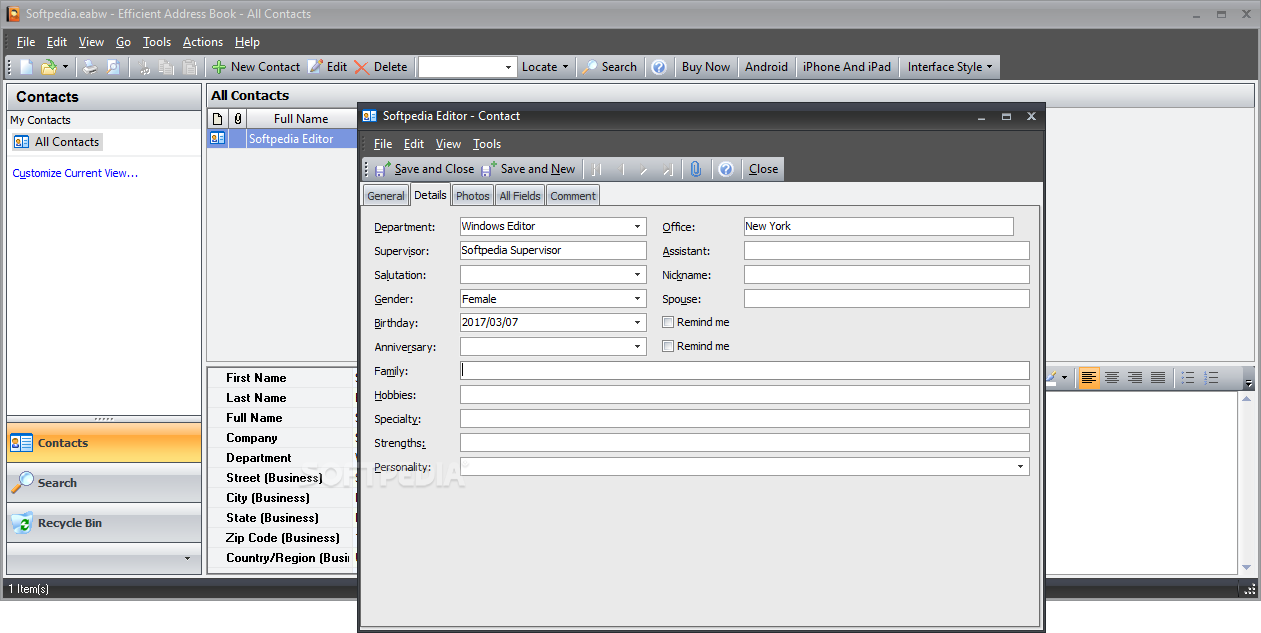Align text left in the comment editor toolbar
Viewport: 1261px width, 633px height.
click(1088, 378)
